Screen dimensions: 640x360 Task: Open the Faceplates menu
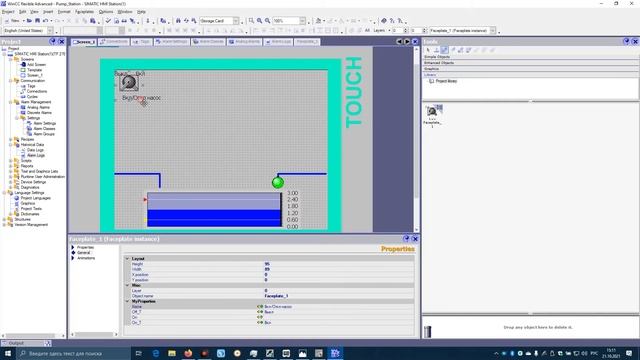click(84, 12)
